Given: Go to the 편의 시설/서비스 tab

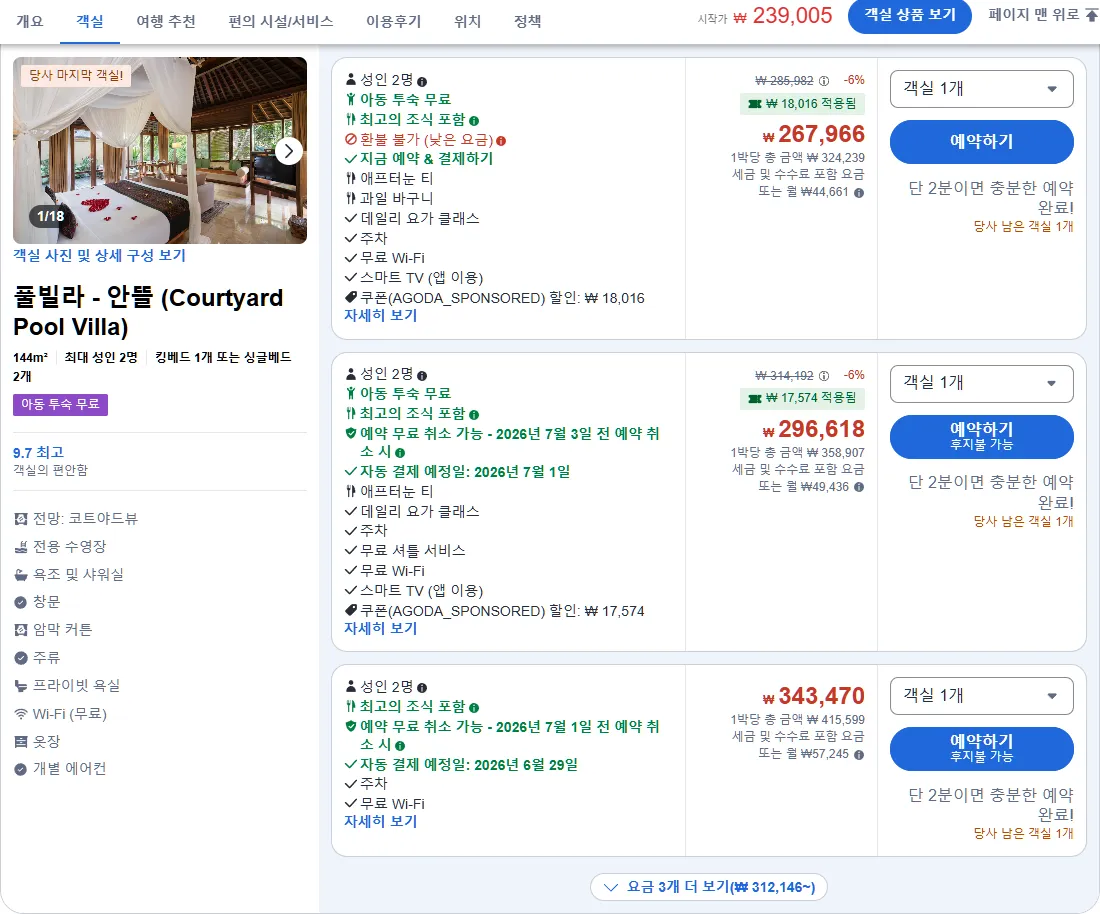Looking at the screenshot, I should [281, 21].
